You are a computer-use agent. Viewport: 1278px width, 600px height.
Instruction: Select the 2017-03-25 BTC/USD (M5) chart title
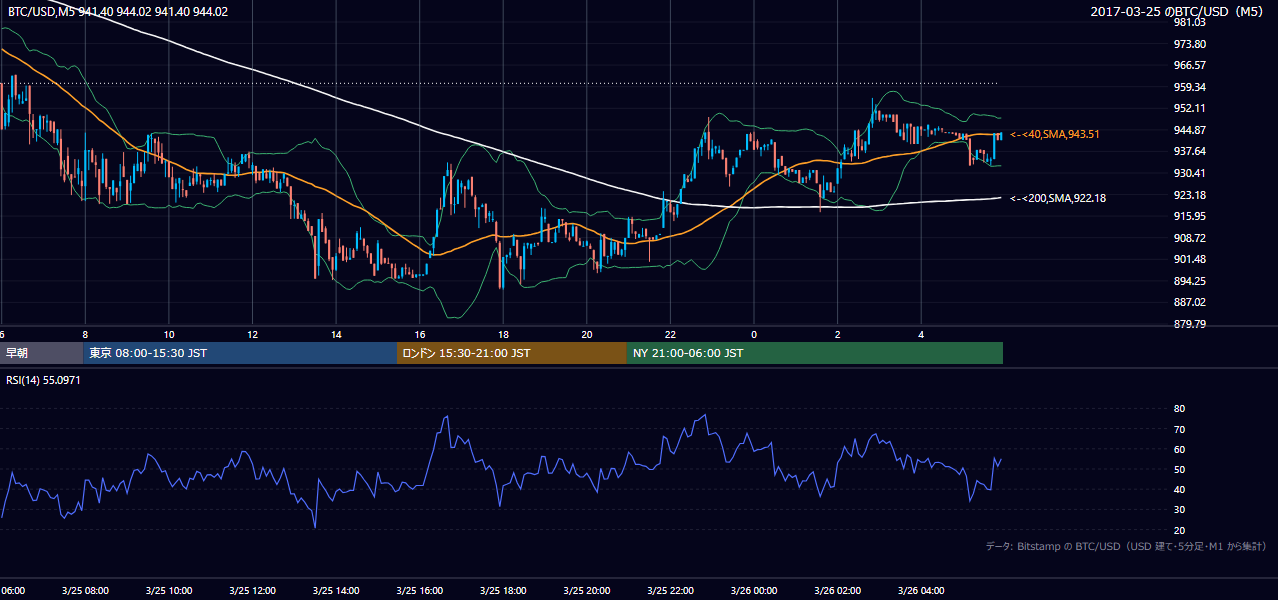pyautogui.click(x=1179, y=12)
